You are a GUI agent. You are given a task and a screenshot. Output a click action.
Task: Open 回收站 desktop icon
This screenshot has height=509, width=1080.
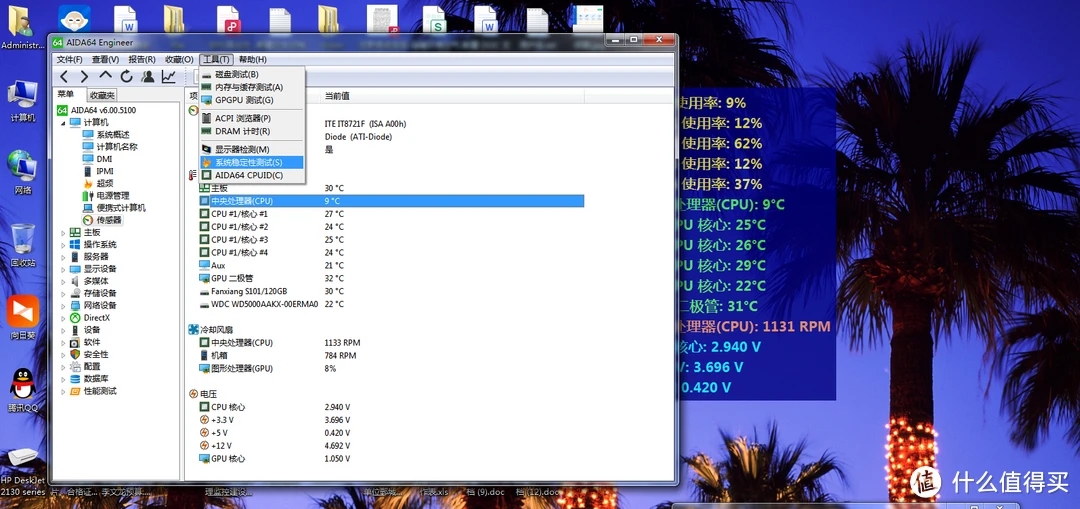[x=23, y=245]
